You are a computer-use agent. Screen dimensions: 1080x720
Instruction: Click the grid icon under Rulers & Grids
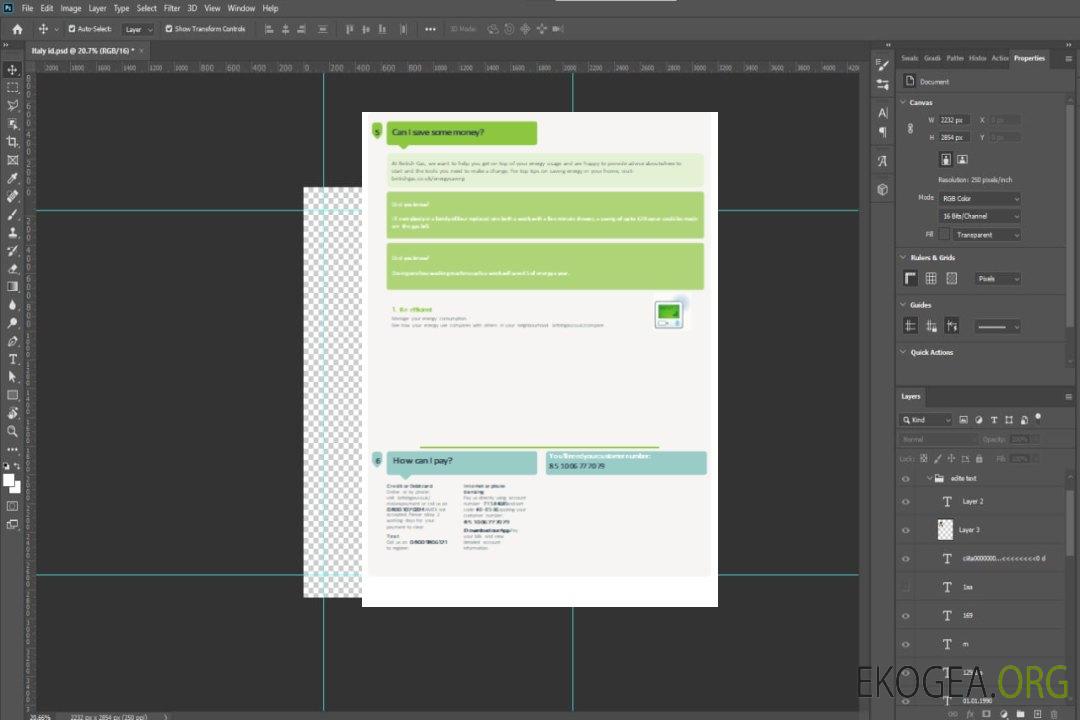pos(931,279)
